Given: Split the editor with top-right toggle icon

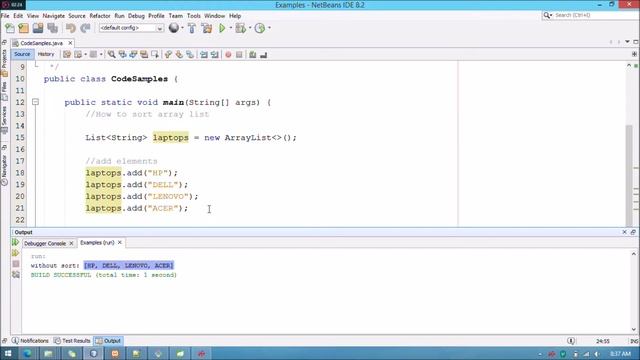Looking at the screenshot, I should (634, 54).
